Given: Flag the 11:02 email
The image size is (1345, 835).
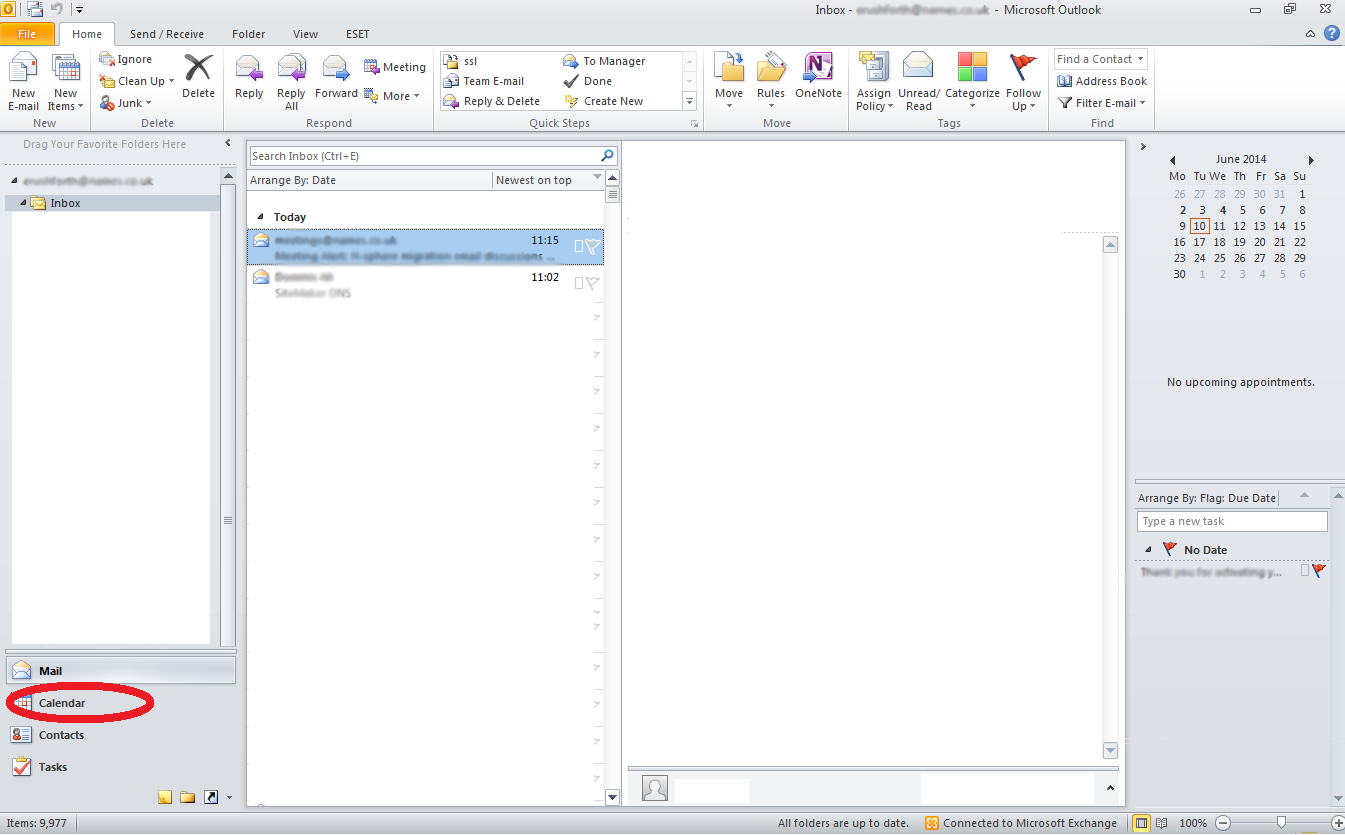Looking at the screenshot, I should pyautogui.click(x=592, y=283).
